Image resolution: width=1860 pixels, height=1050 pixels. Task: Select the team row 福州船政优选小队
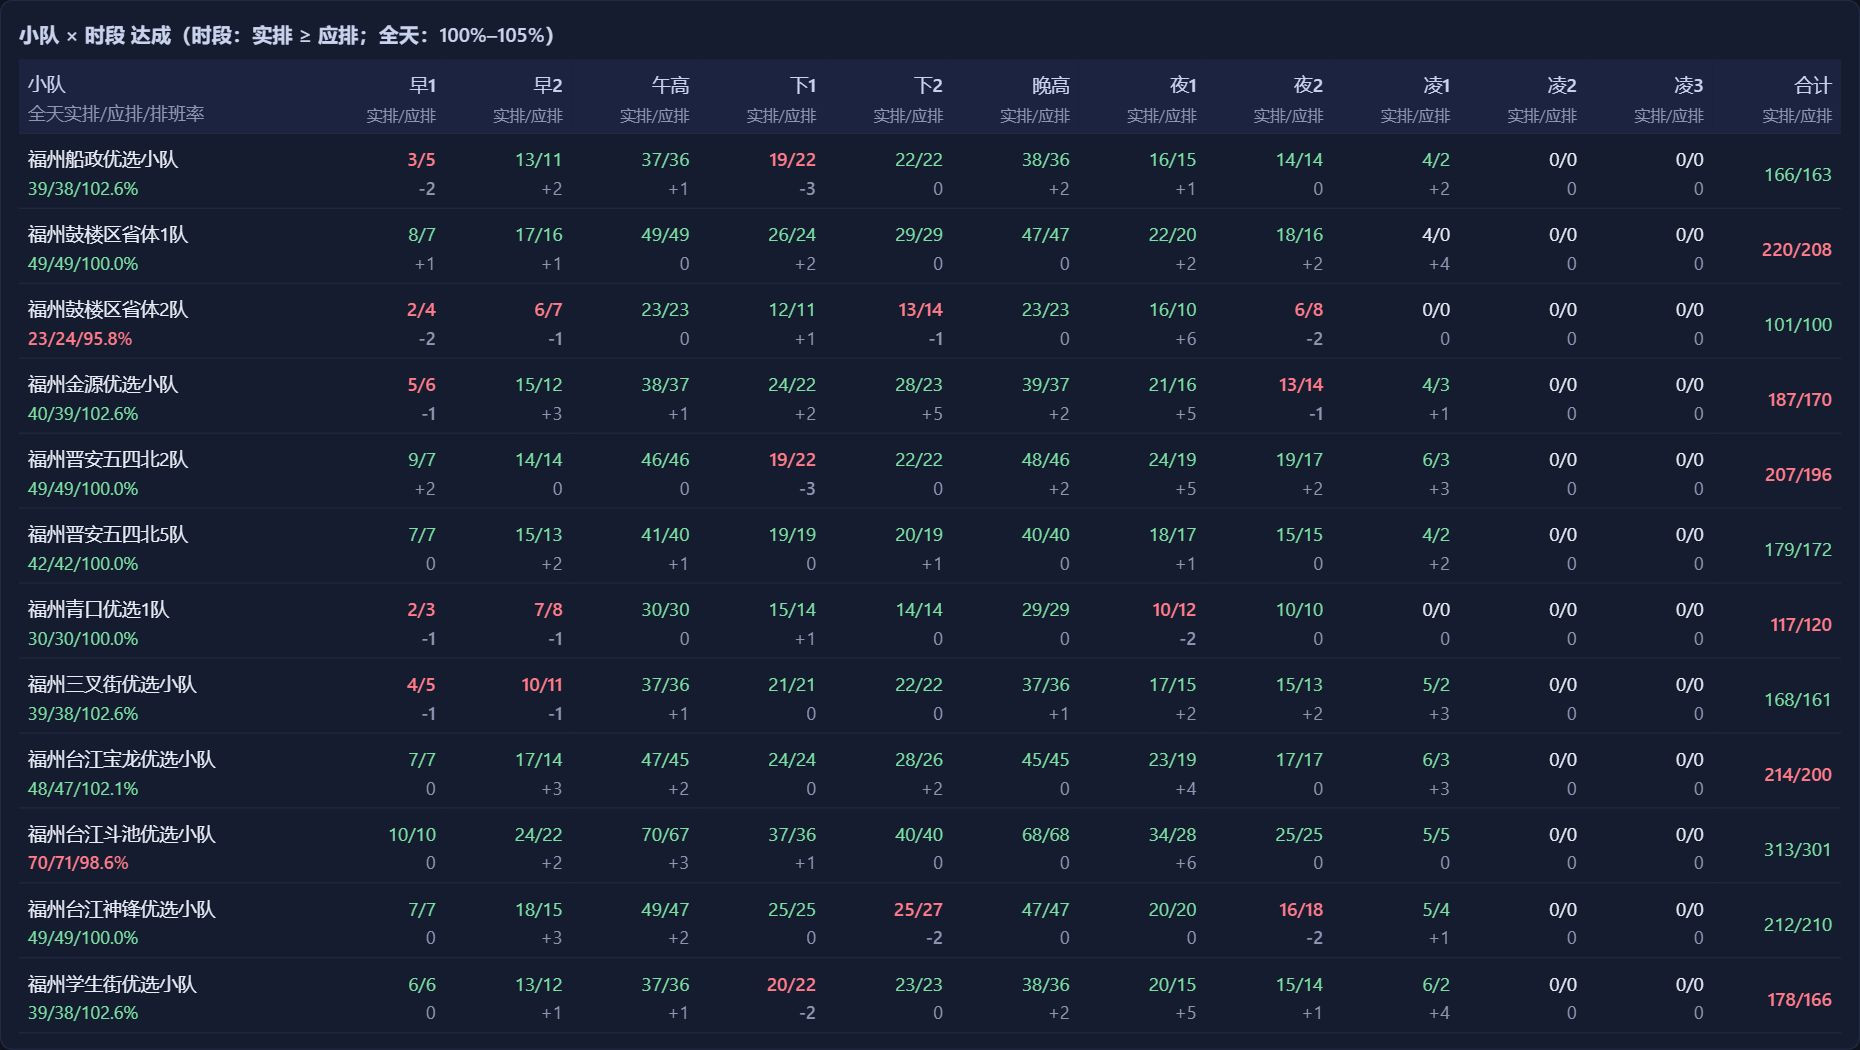click(x=930, y=172)
